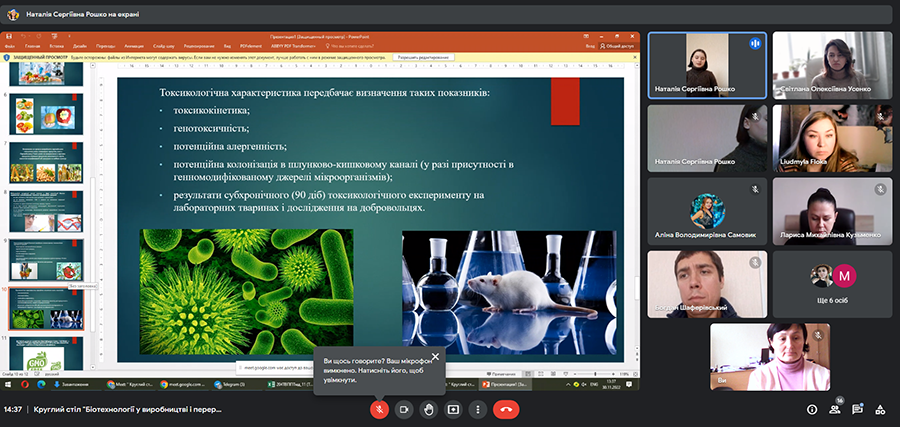Open the Дизайн ribbon tab
900x427 pixels.
pyautogui.click(x=80, y=46)
